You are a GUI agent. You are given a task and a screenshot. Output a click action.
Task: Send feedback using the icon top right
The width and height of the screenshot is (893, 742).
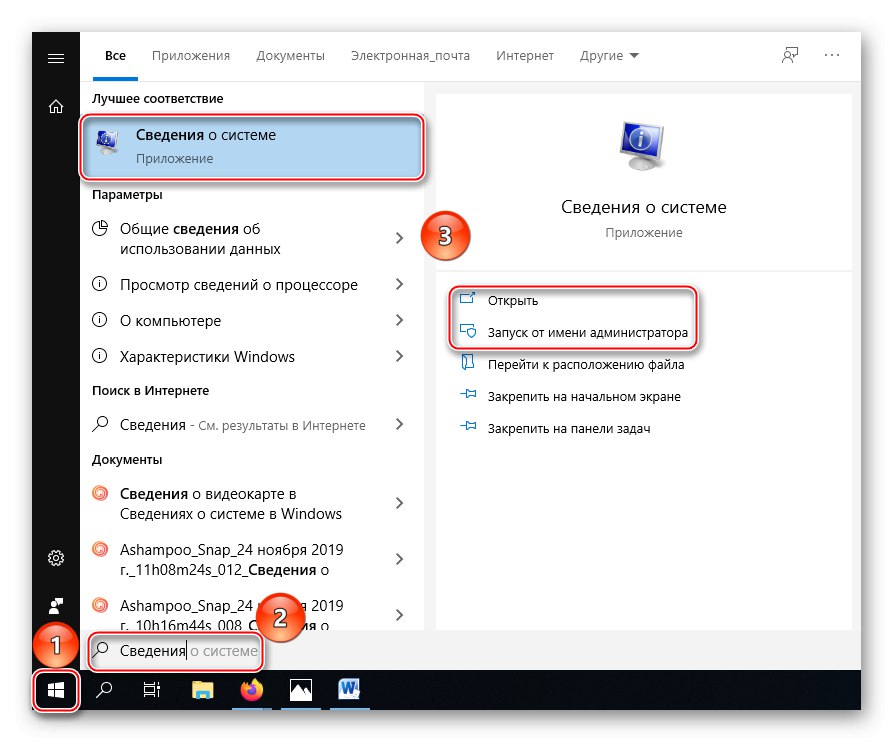(x=789, y=56)
